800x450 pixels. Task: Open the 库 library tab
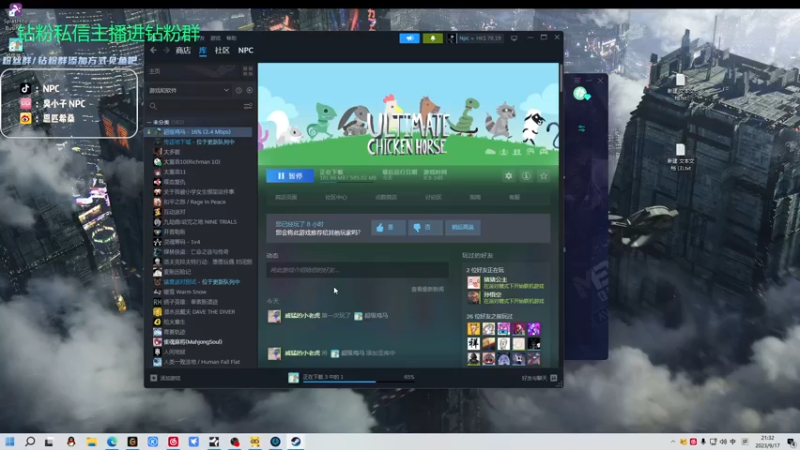pos(203,50)
